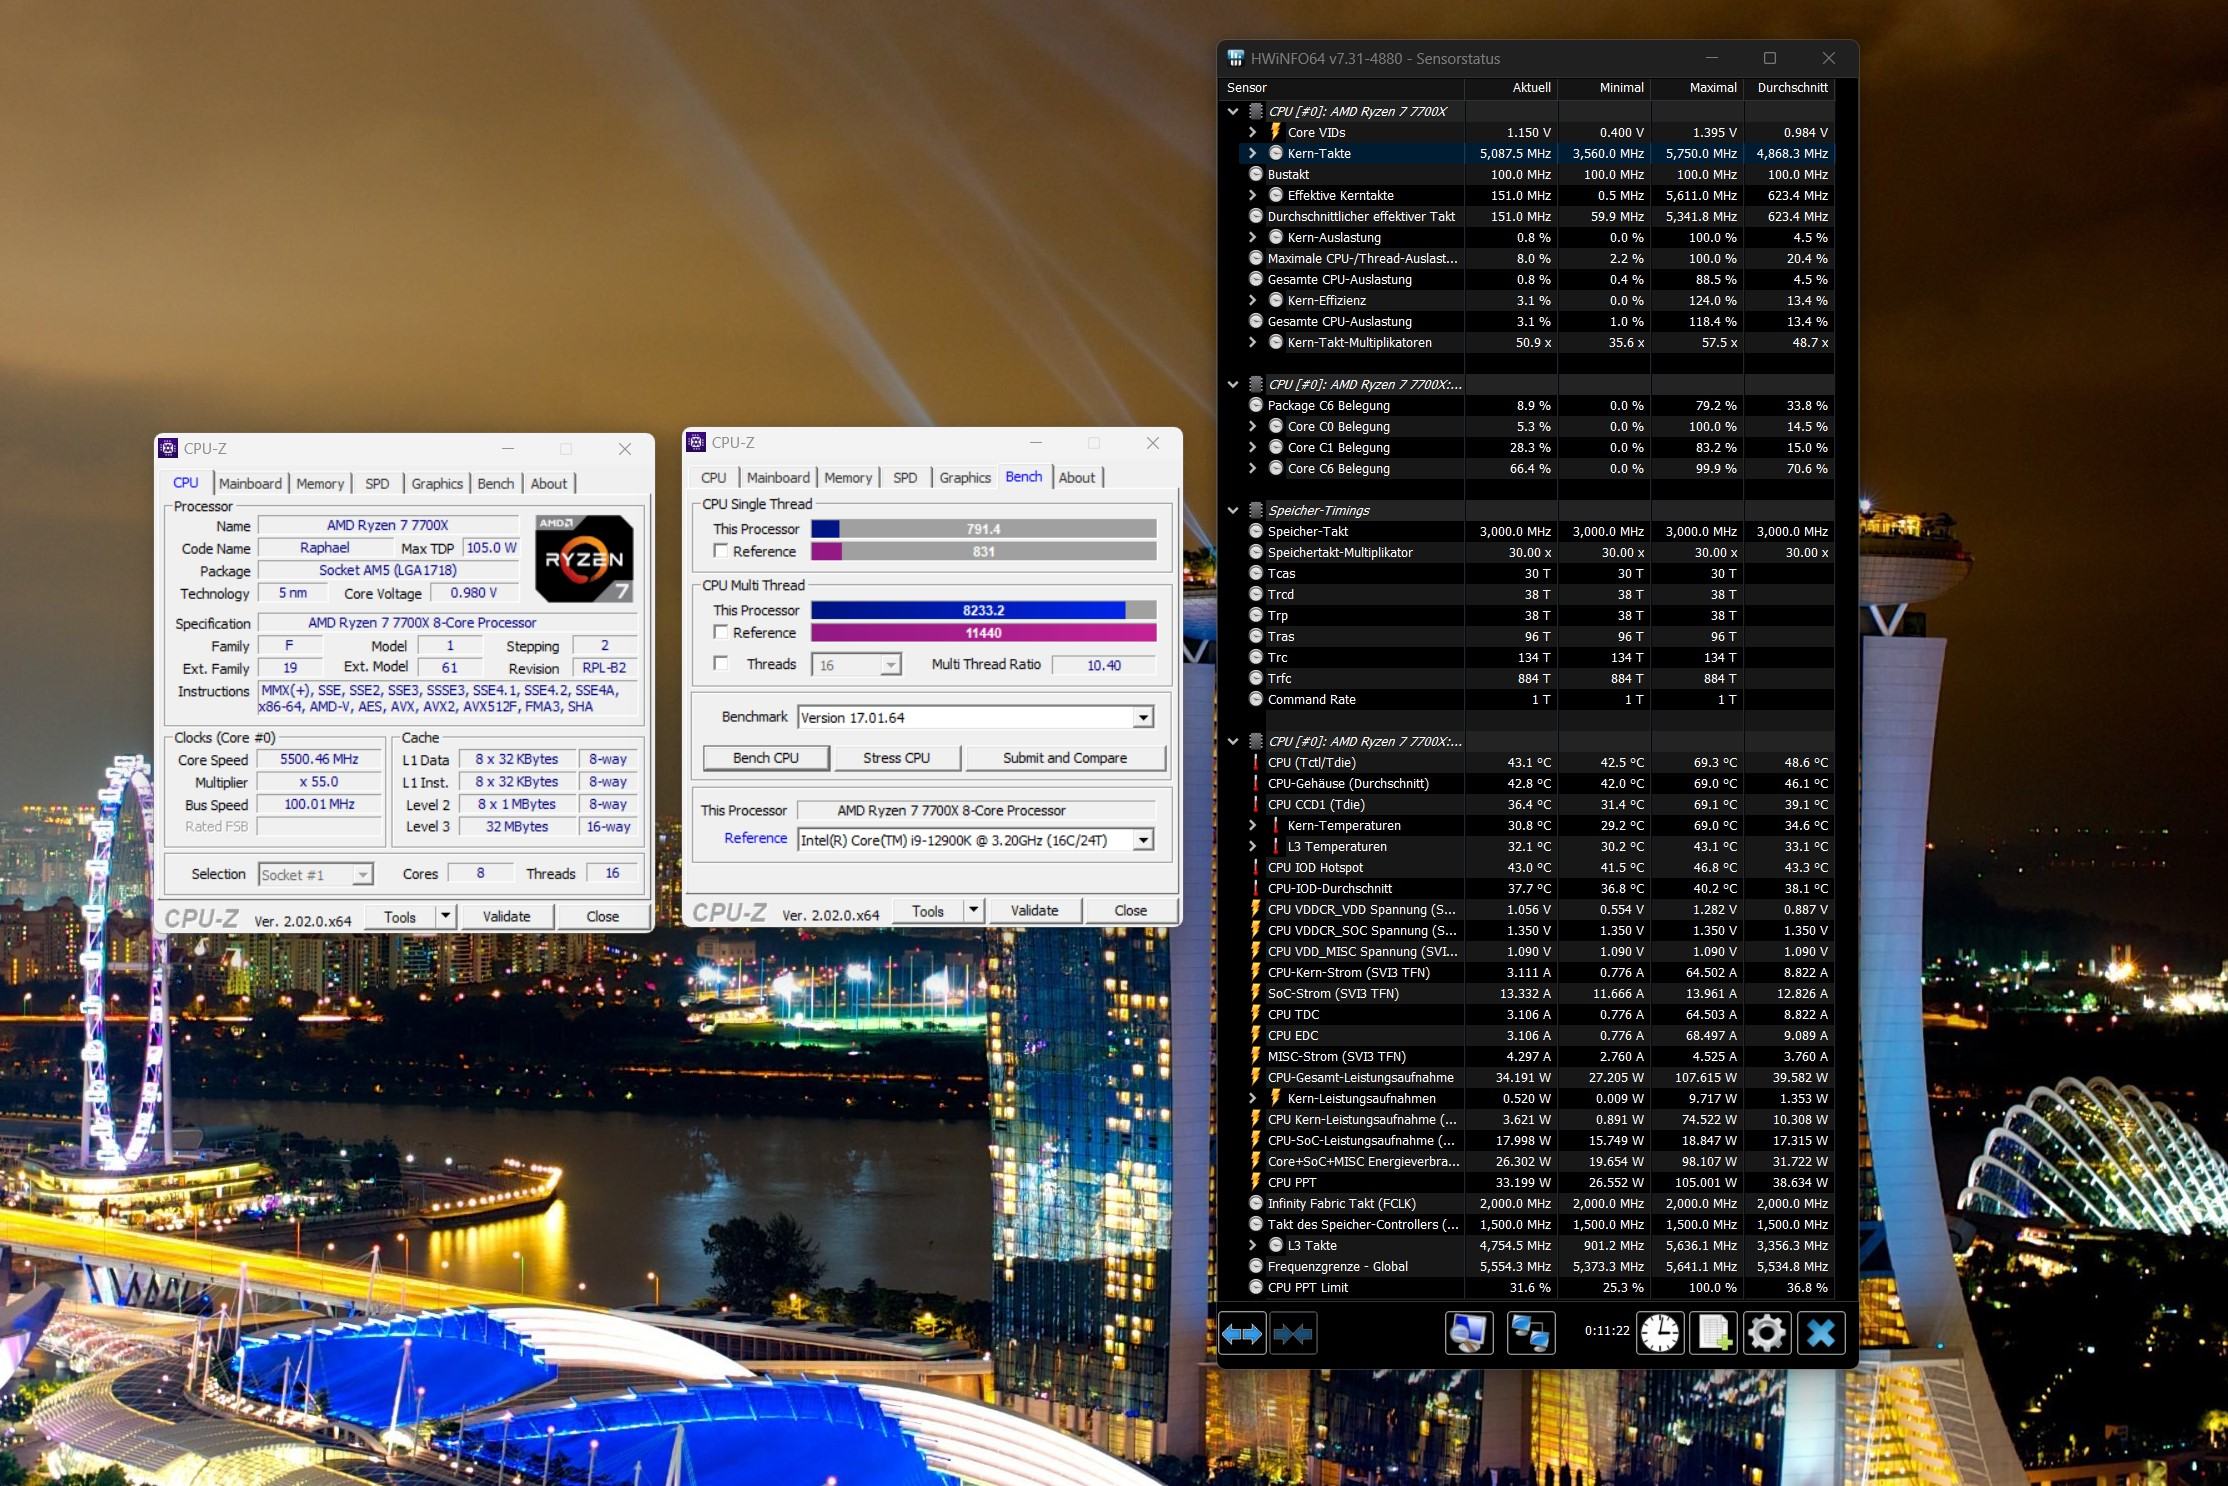Click the HWiNFO expand layout arrows icon
The width and height of the screenshot is (2228, 1486).
click(x=1242, y=1334)
